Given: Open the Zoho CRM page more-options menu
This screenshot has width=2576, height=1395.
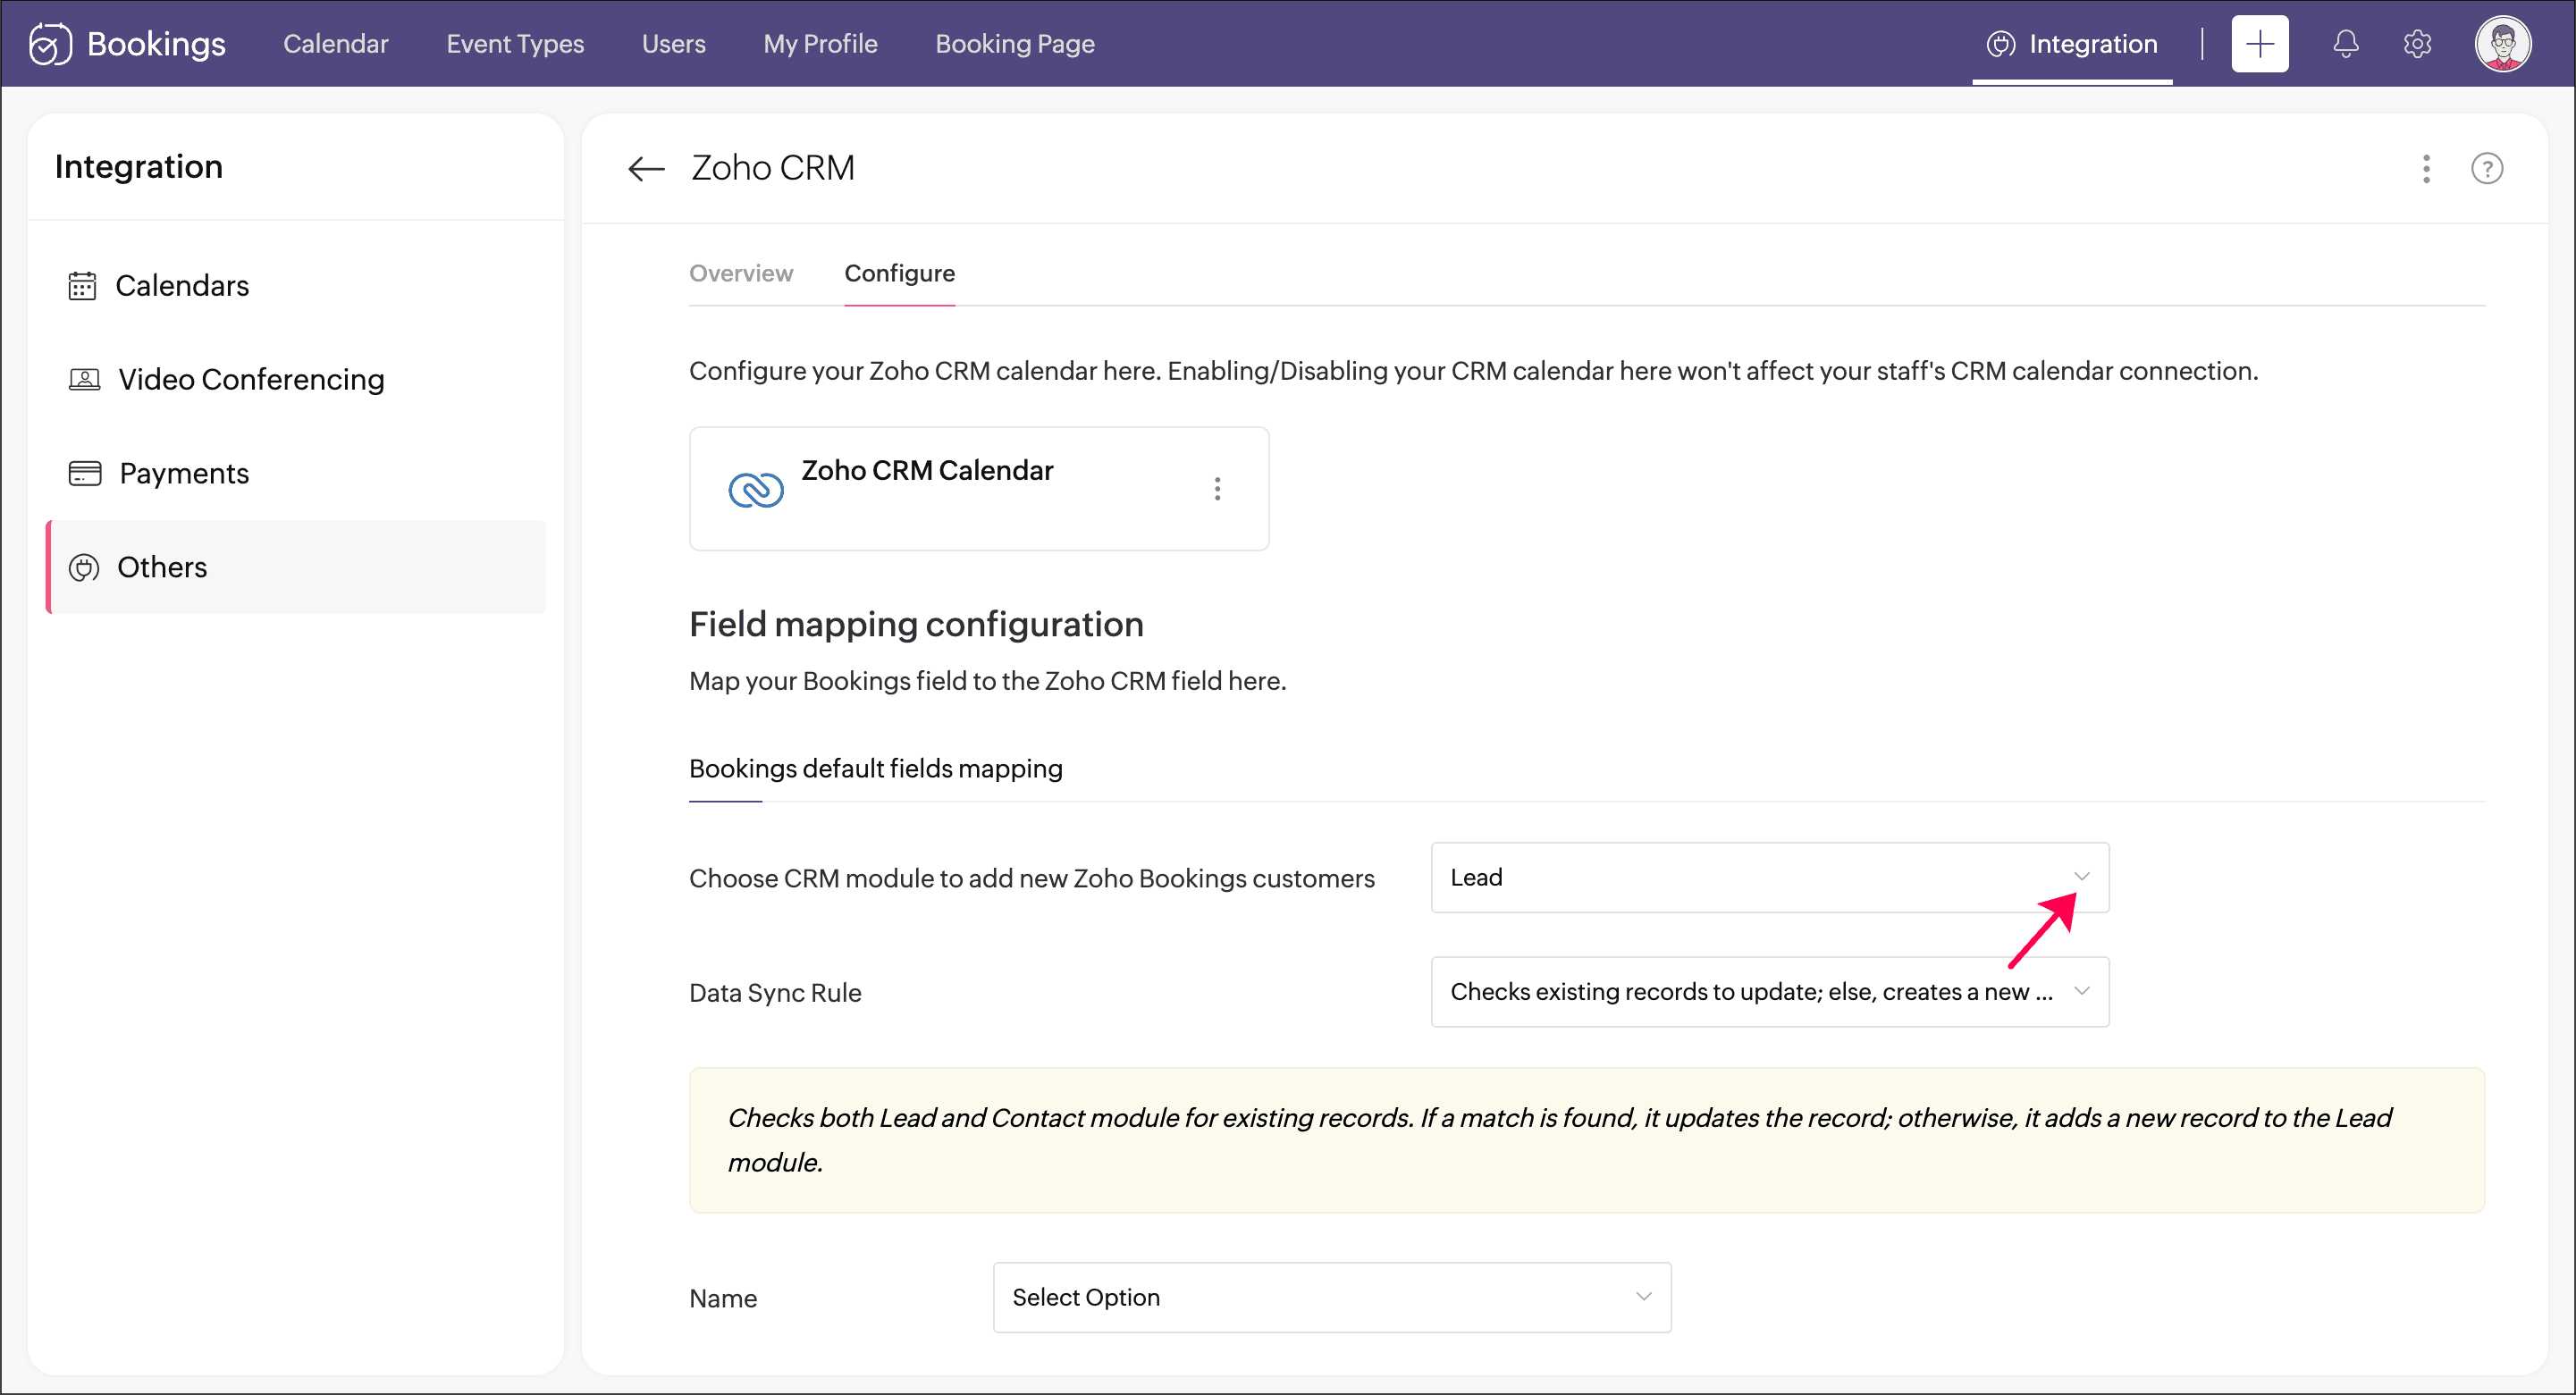Looking at the screenshot, I should tap(2426, 168).
